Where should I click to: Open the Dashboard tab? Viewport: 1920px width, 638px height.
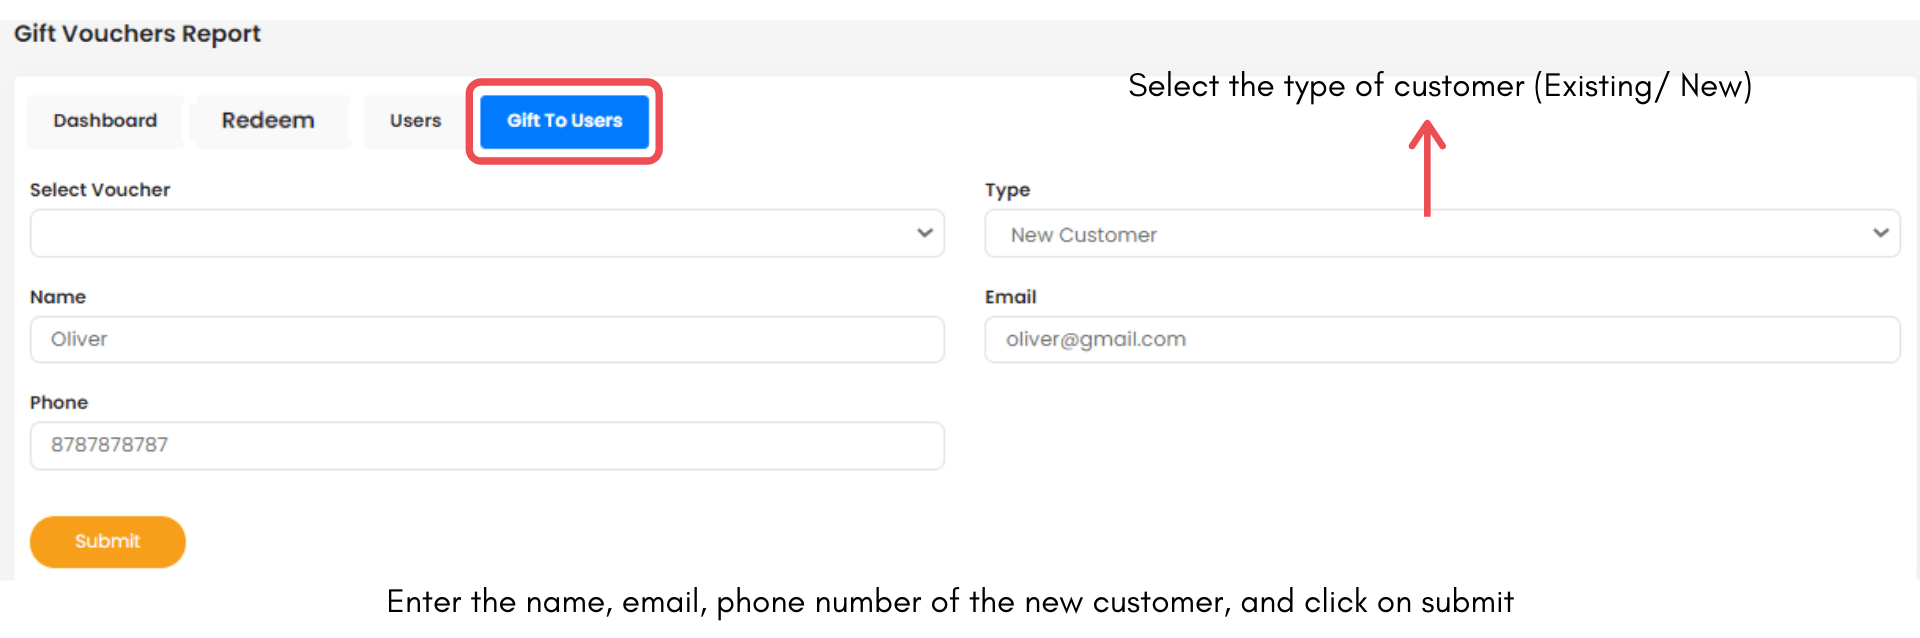point(105,121)
